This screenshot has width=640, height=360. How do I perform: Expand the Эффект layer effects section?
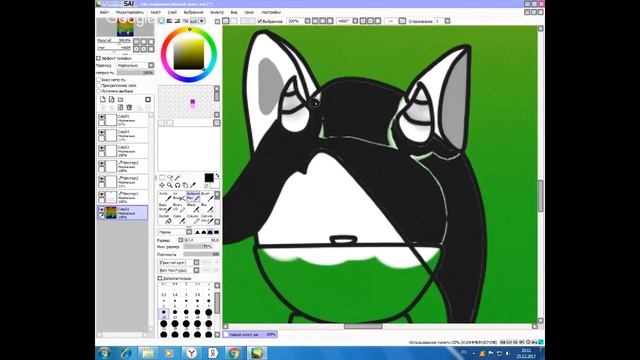(x=98, y=58)
